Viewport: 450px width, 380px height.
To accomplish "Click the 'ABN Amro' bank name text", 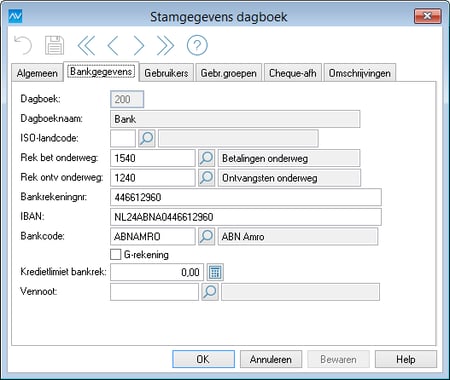I will [243, 237].
